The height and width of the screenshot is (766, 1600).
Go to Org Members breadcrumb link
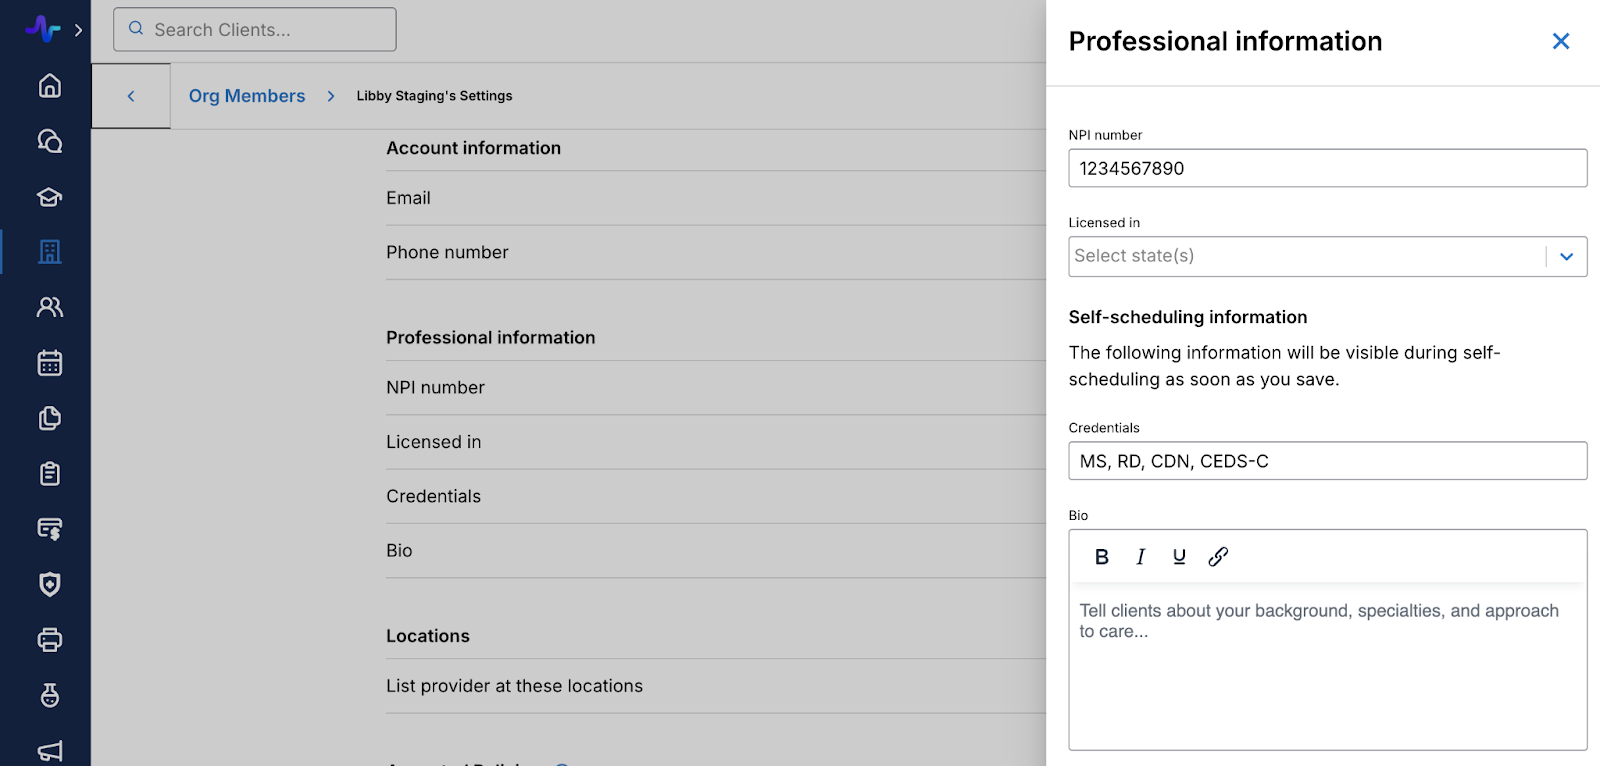(x=247, y=96)
